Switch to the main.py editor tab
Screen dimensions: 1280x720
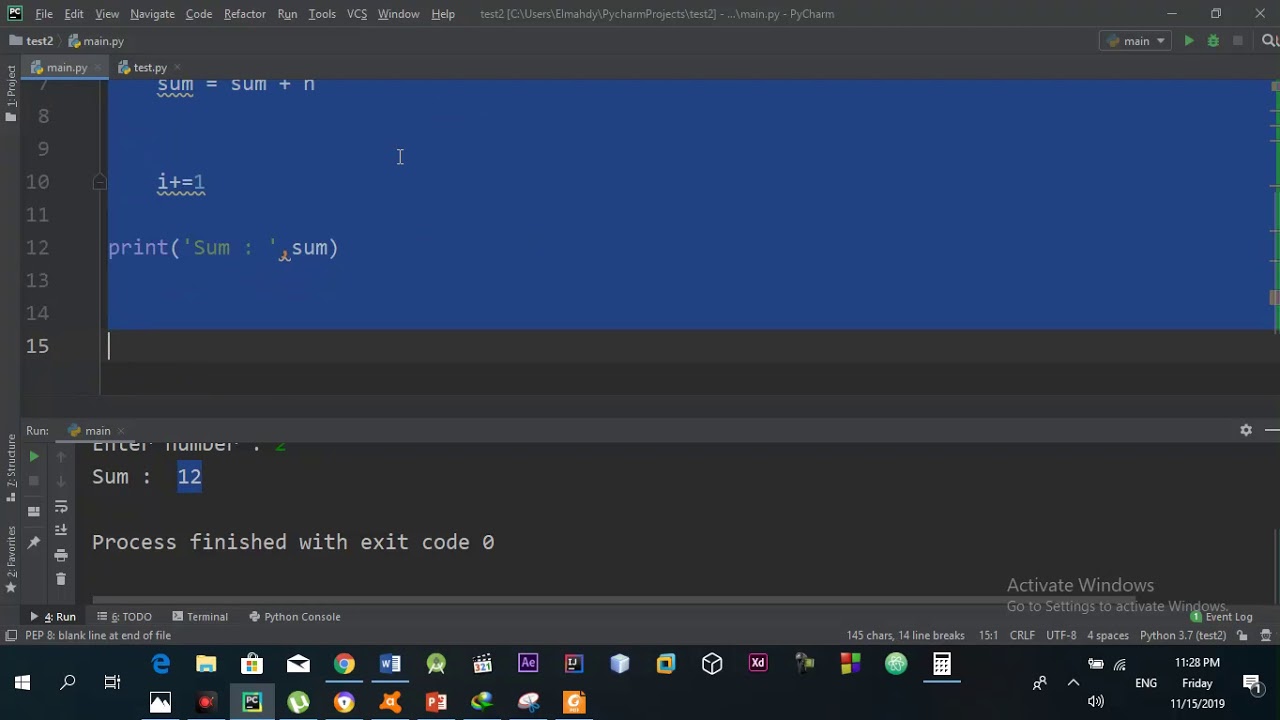coord(66,68)
